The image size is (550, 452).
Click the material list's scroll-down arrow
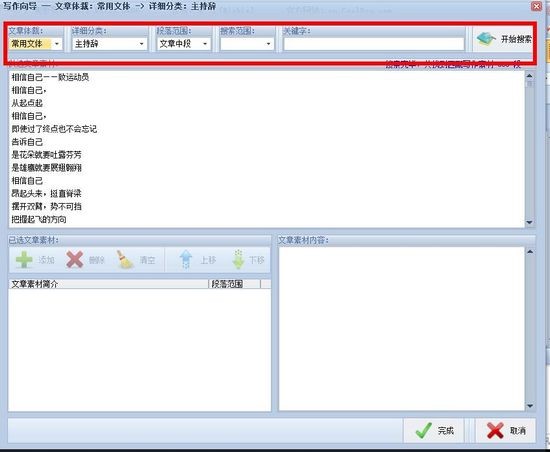(530, 222)
